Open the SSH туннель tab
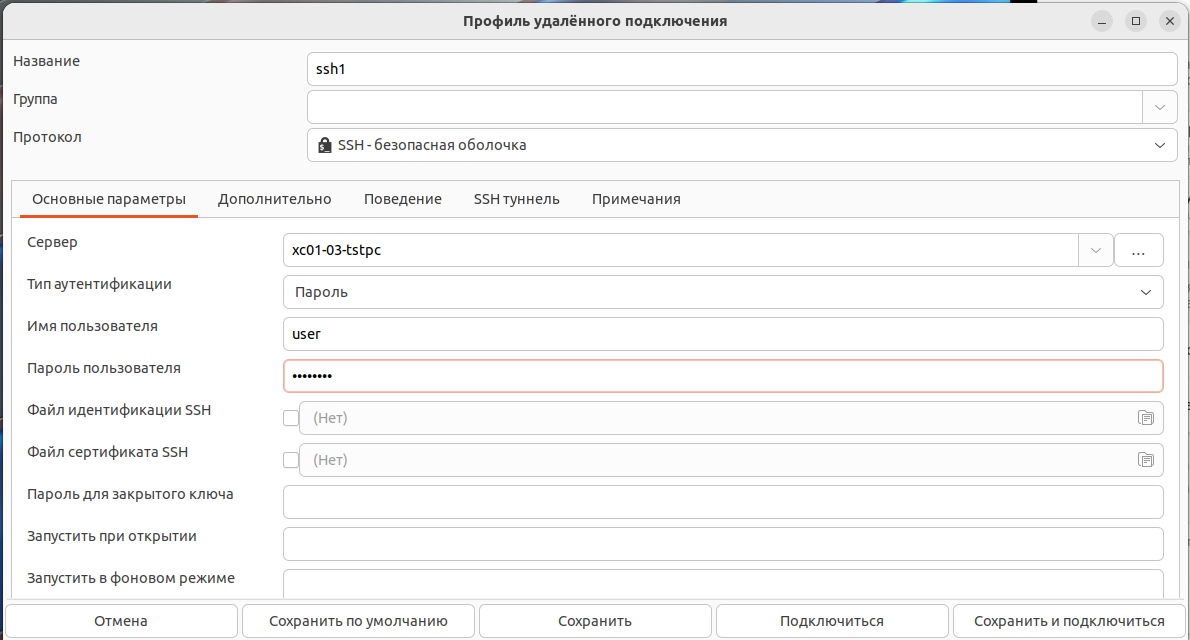The height and width of the screenshot is (640, 1190). (516, 199)
